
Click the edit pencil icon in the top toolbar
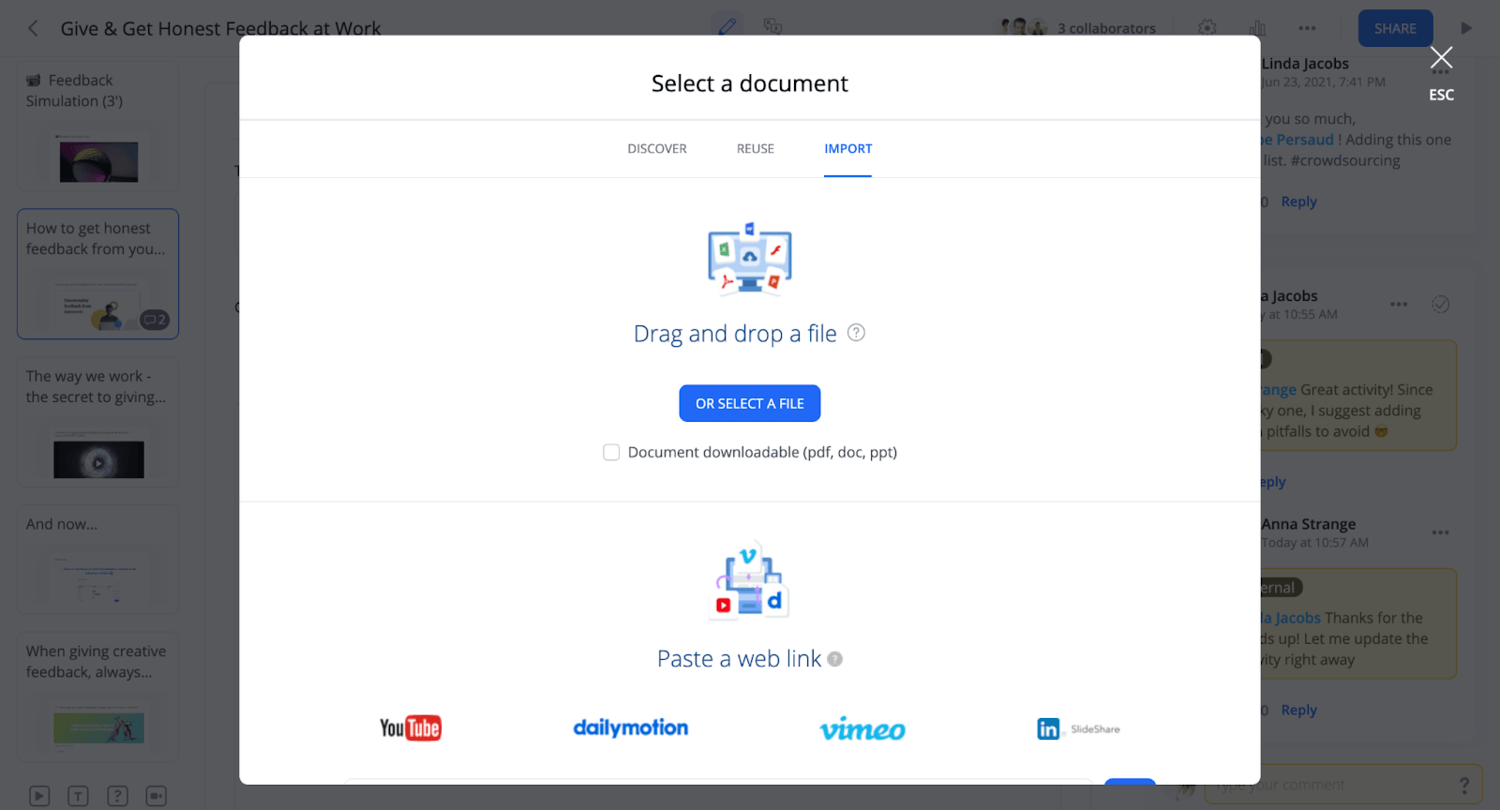pos(727,28)
